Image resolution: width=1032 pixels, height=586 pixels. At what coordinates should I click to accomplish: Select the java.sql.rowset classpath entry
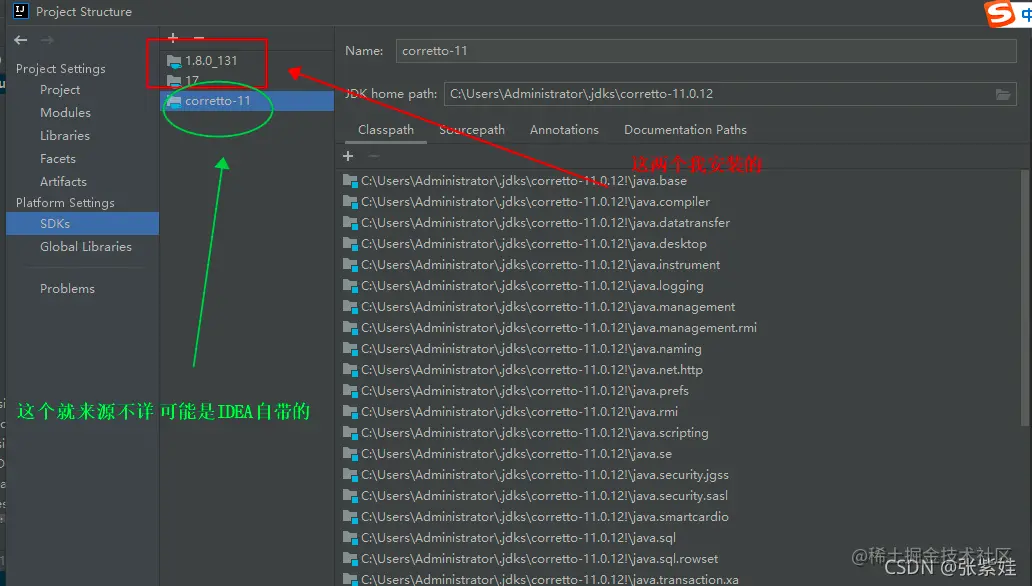pyautogui.click(x=530, y=559)
